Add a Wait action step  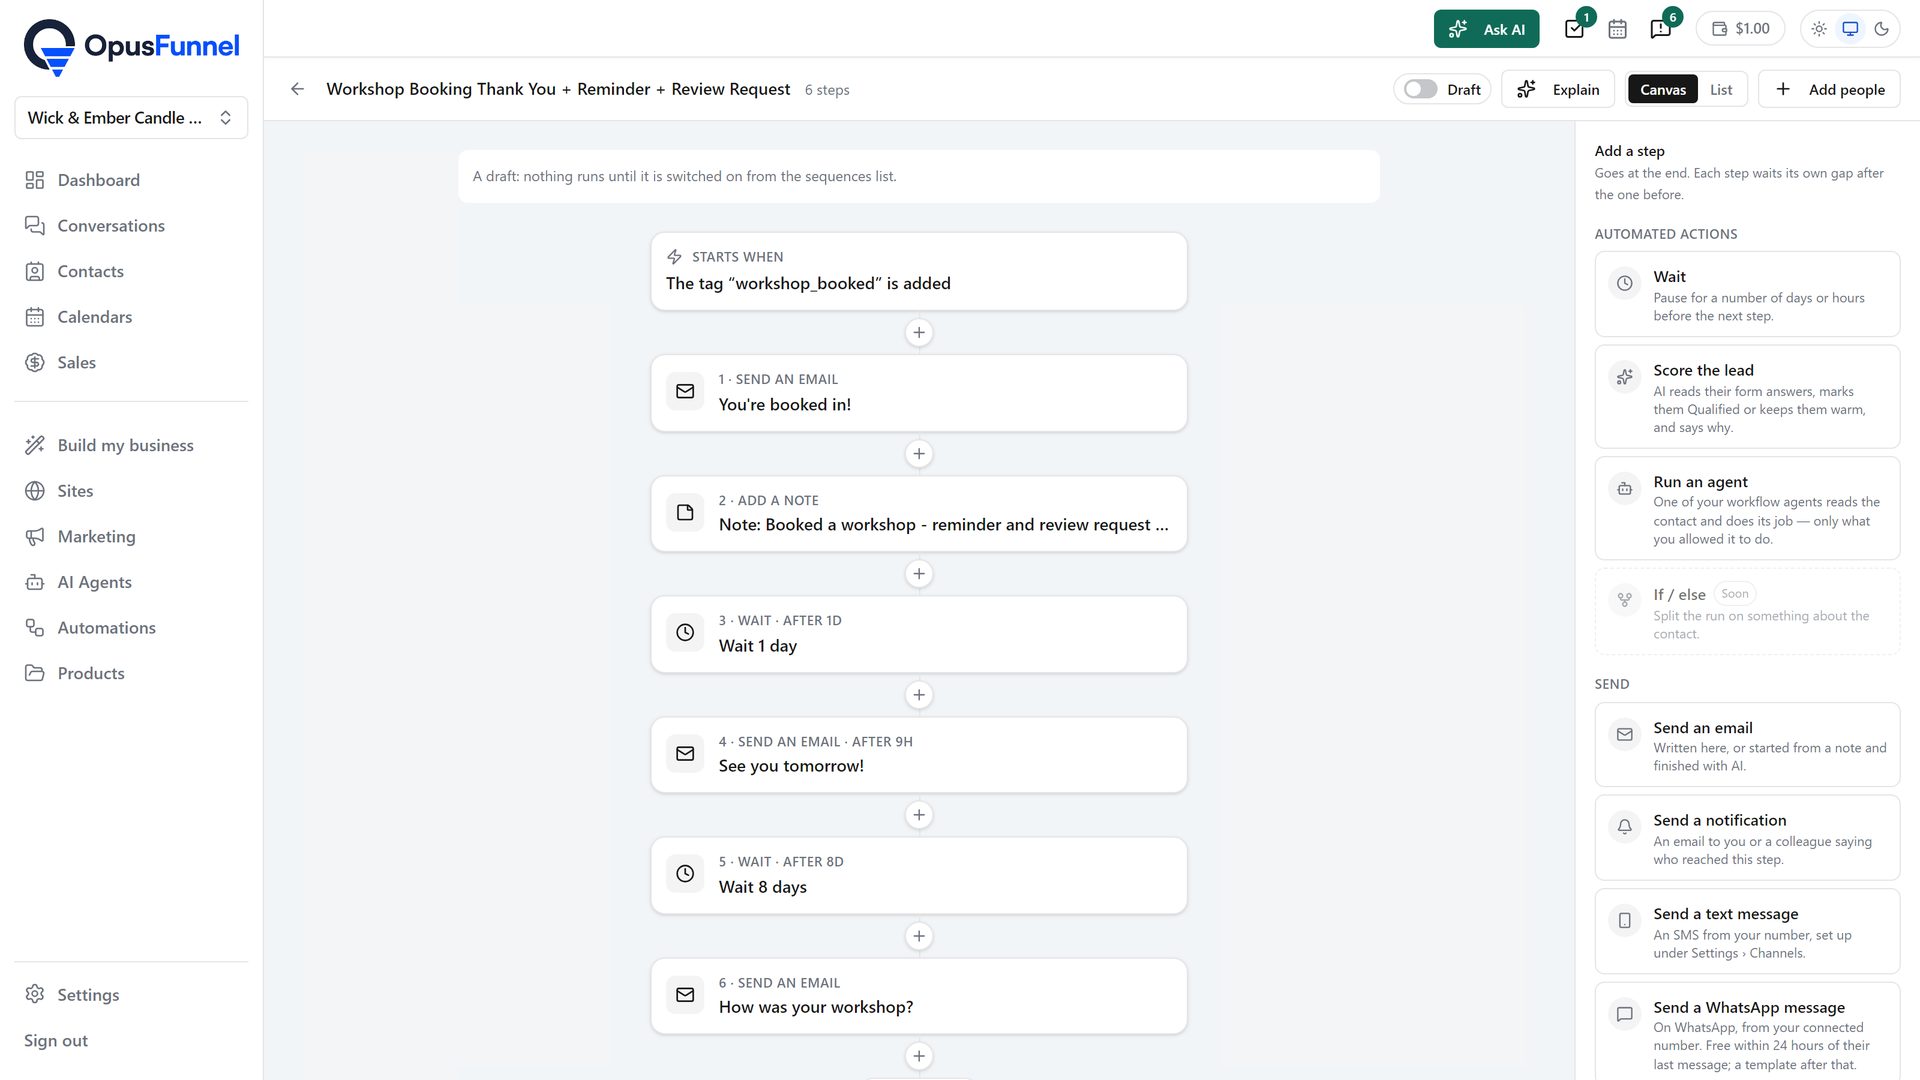(1747, 294)
